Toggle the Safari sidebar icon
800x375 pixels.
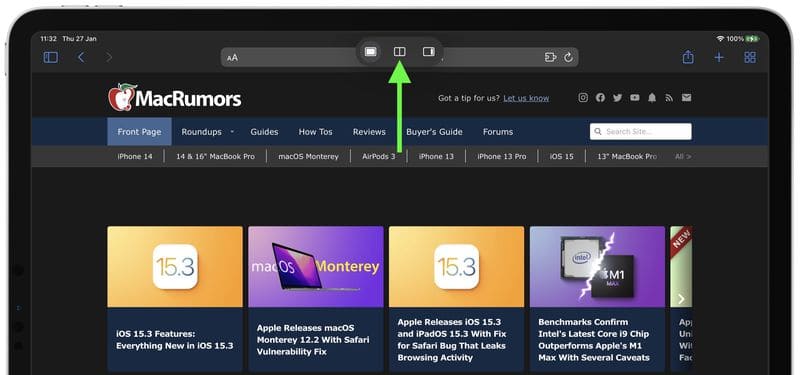tap(51, 57)
